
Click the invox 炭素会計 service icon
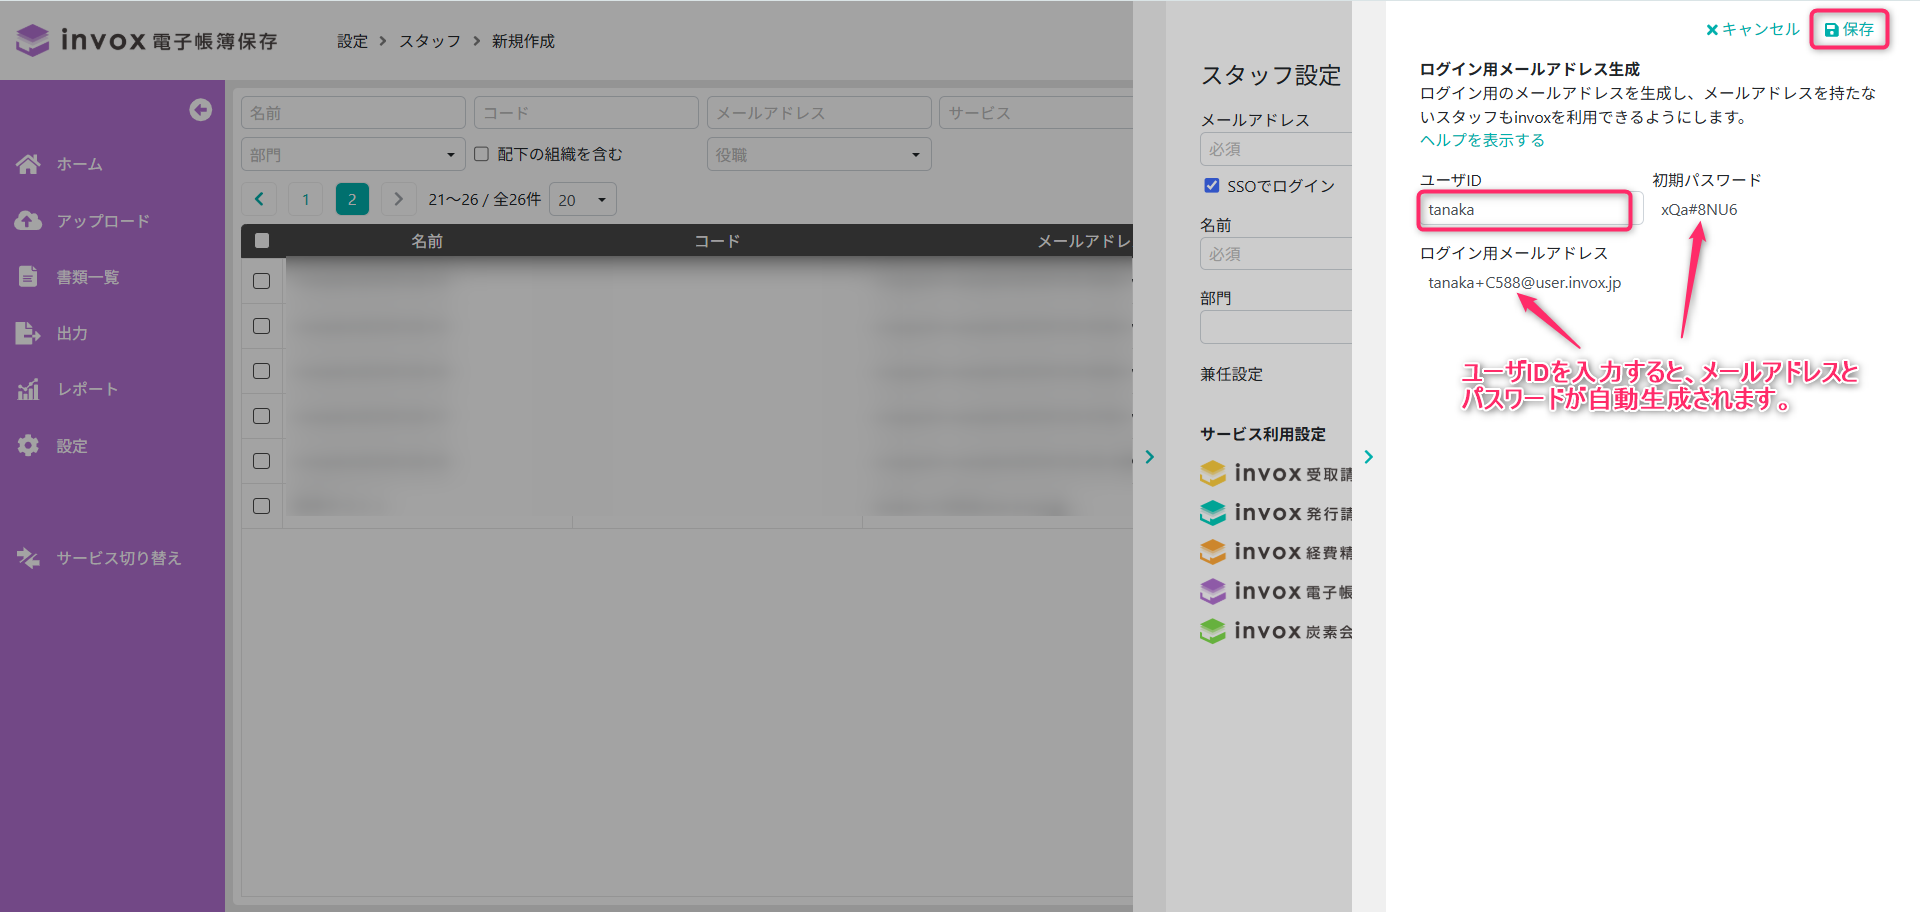(x=1213, y=631)
